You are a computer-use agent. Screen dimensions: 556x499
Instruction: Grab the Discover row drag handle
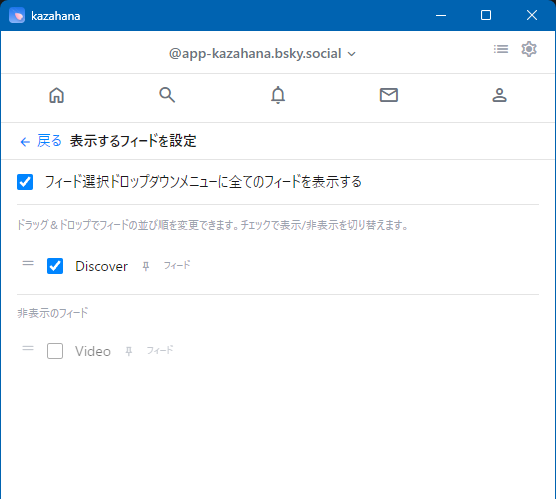click(28, 263)
